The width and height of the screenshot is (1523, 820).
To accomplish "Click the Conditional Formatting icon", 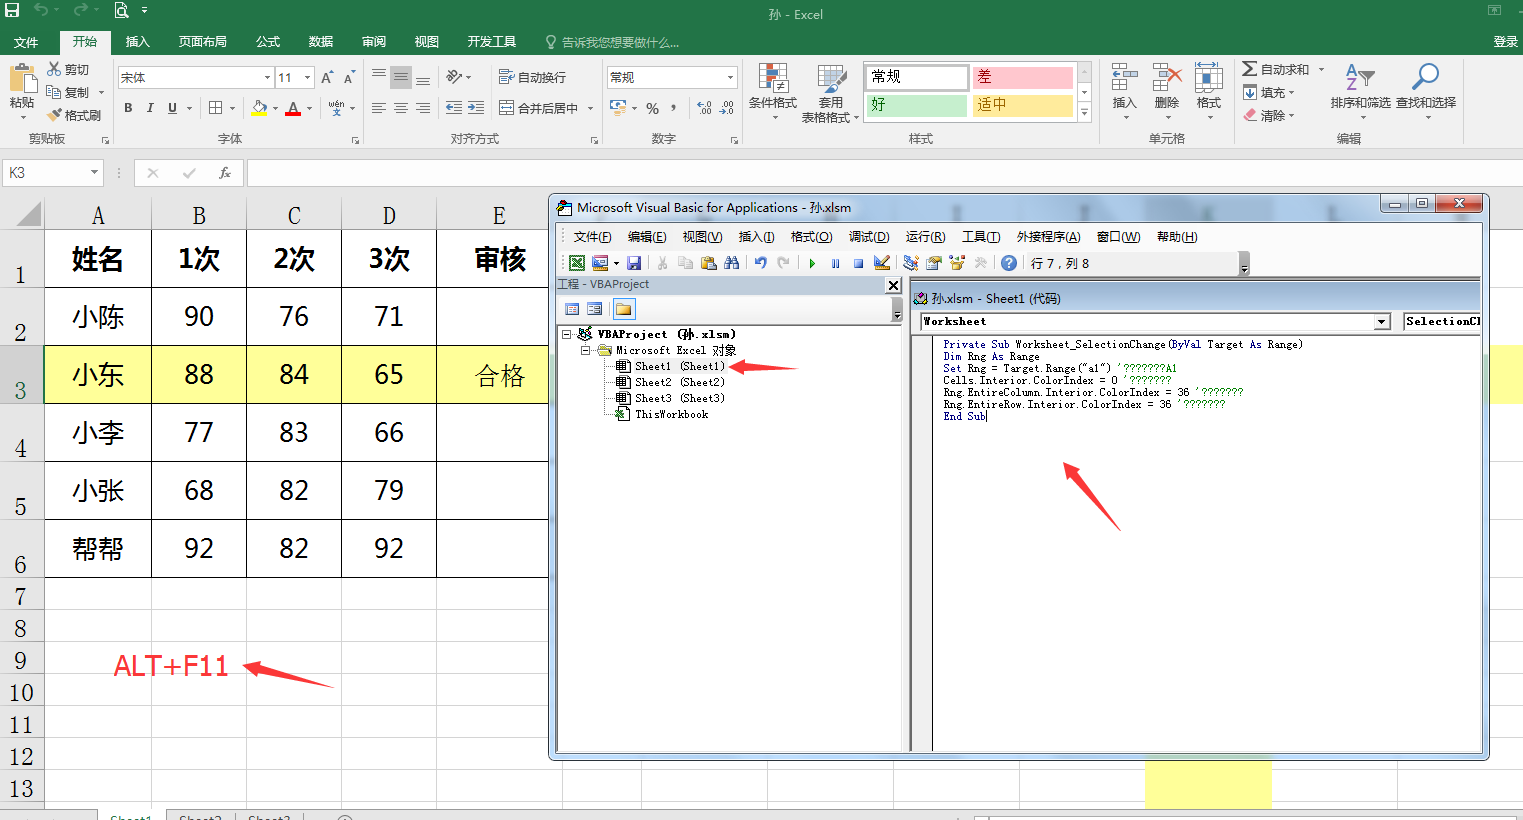I will [773, 92].
